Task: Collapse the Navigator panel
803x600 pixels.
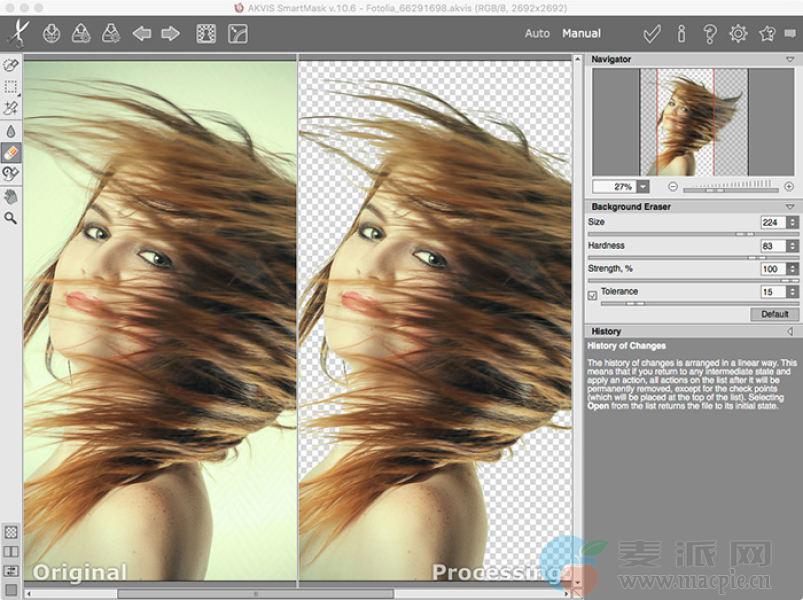Action: [791, 60]
